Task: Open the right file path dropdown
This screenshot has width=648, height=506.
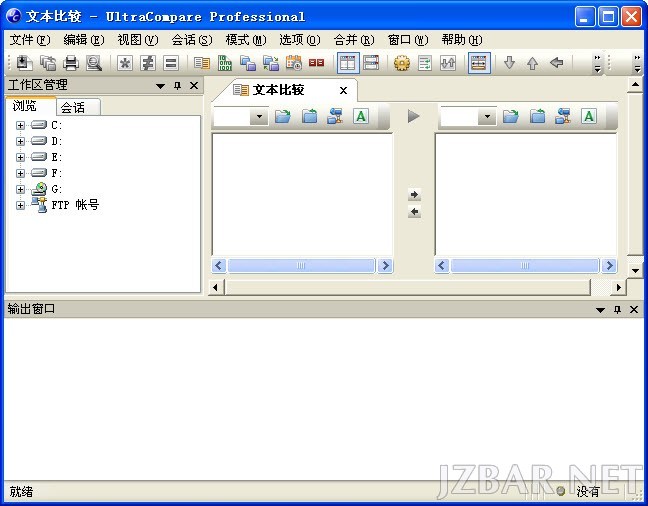Action: (487, 116)
